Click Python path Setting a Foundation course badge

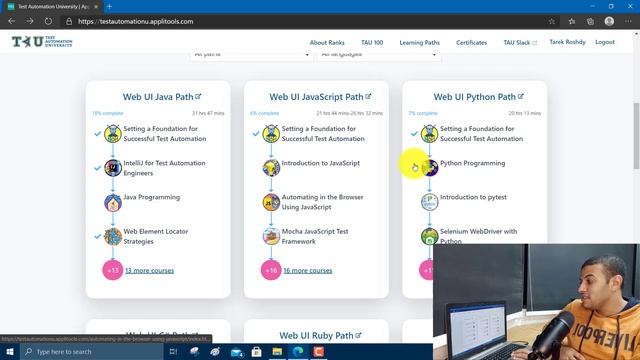429,133
